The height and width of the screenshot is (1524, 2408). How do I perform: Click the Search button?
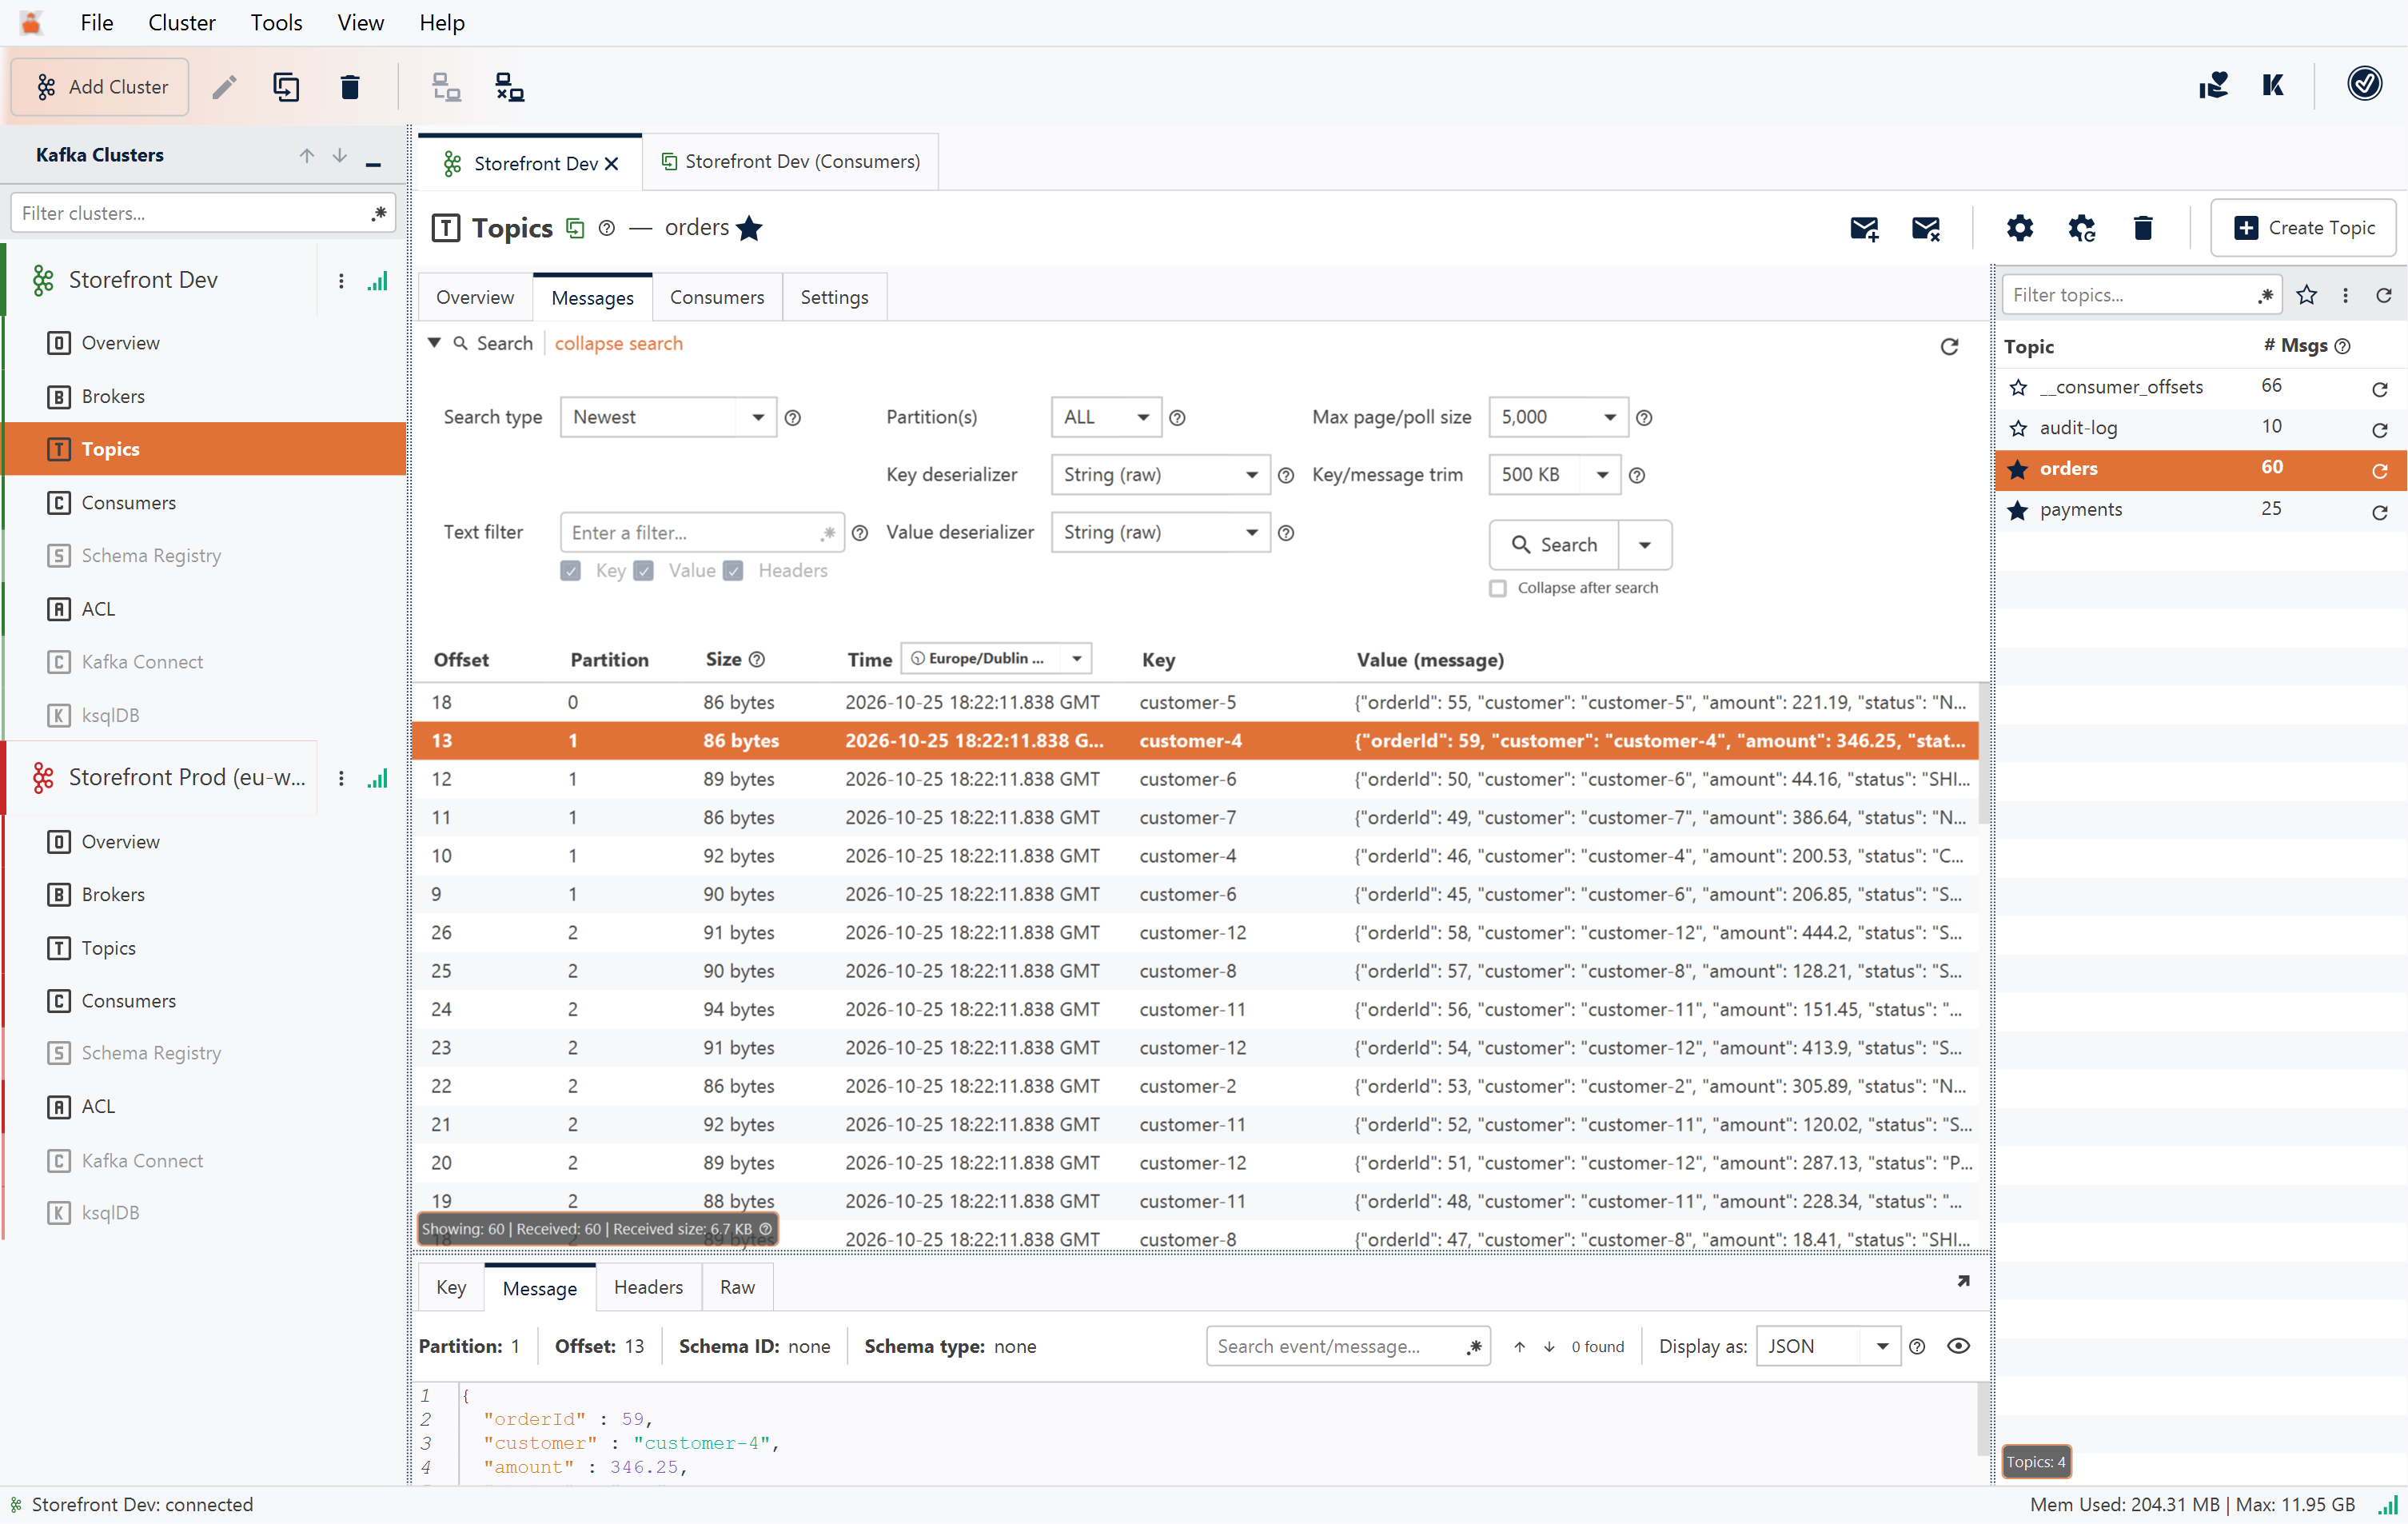(1553, 545)
